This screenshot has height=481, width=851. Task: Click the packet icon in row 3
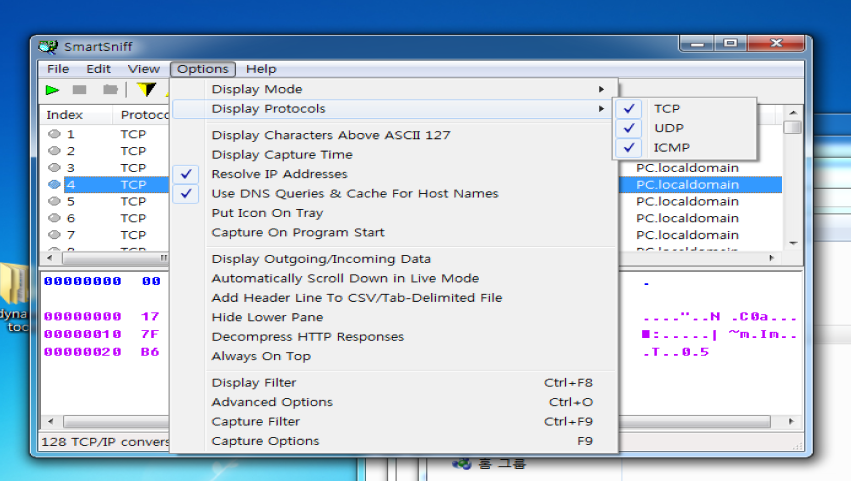tap(54, 167)
